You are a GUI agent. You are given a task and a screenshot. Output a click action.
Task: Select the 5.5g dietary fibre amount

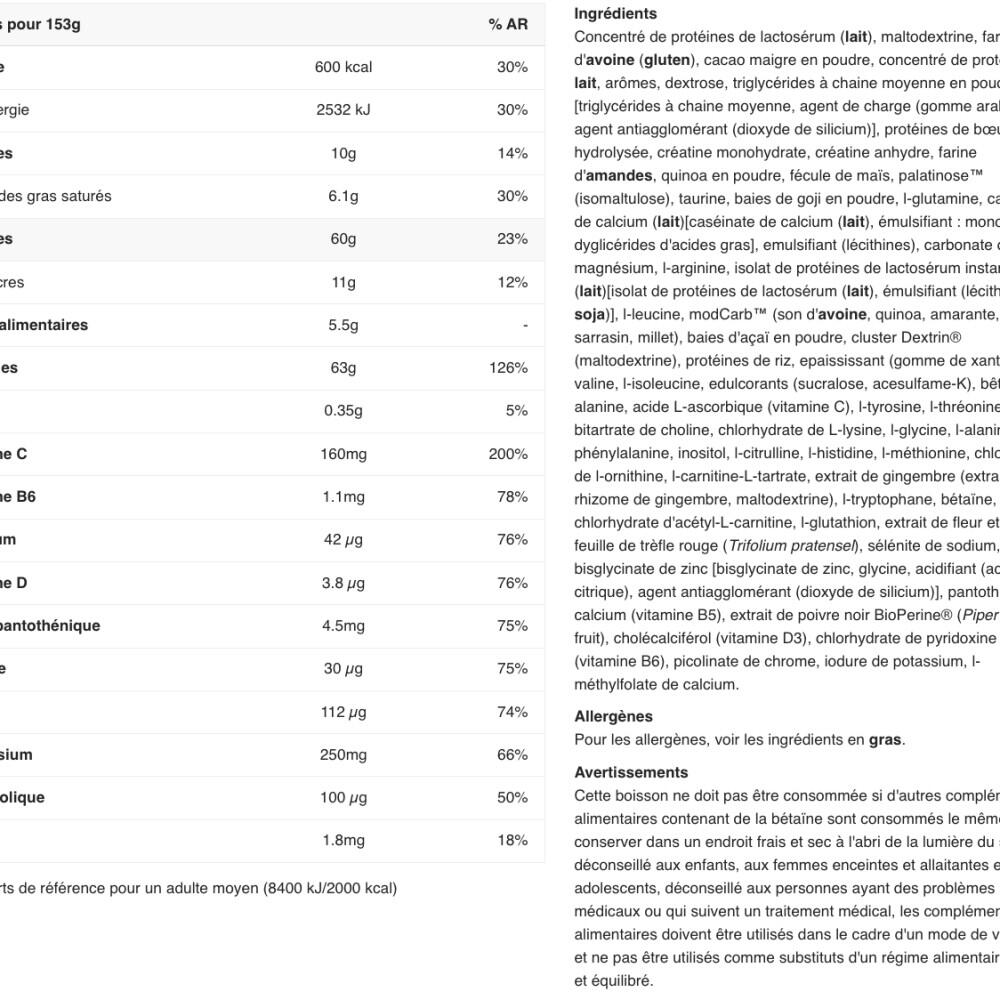click(343, 325)
